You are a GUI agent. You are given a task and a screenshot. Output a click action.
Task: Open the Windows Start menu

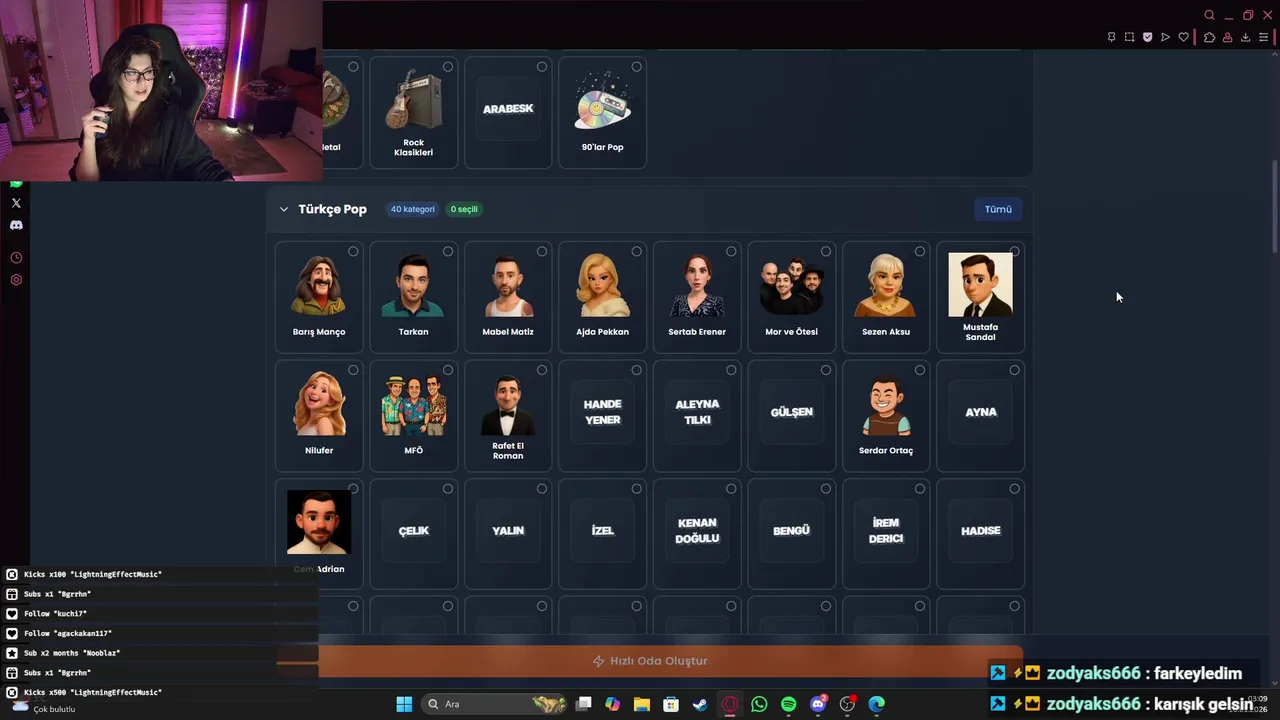(404, 704)
